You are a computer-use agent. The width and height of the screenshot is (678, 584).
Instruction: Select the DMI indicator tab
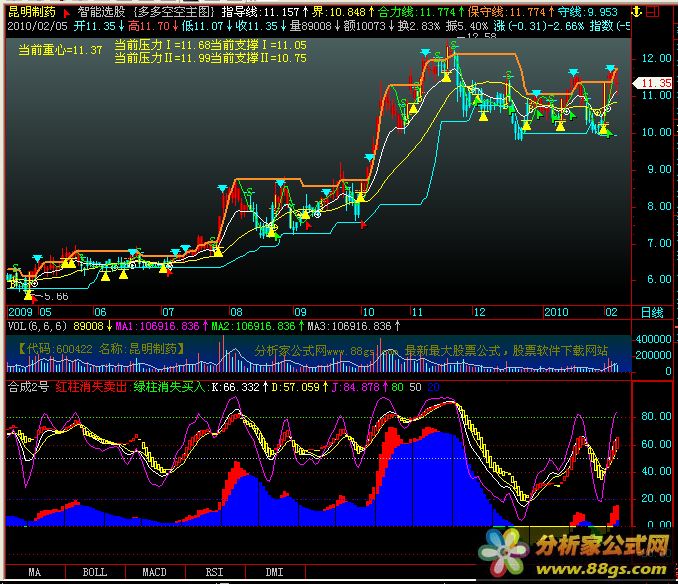point(272,573)
